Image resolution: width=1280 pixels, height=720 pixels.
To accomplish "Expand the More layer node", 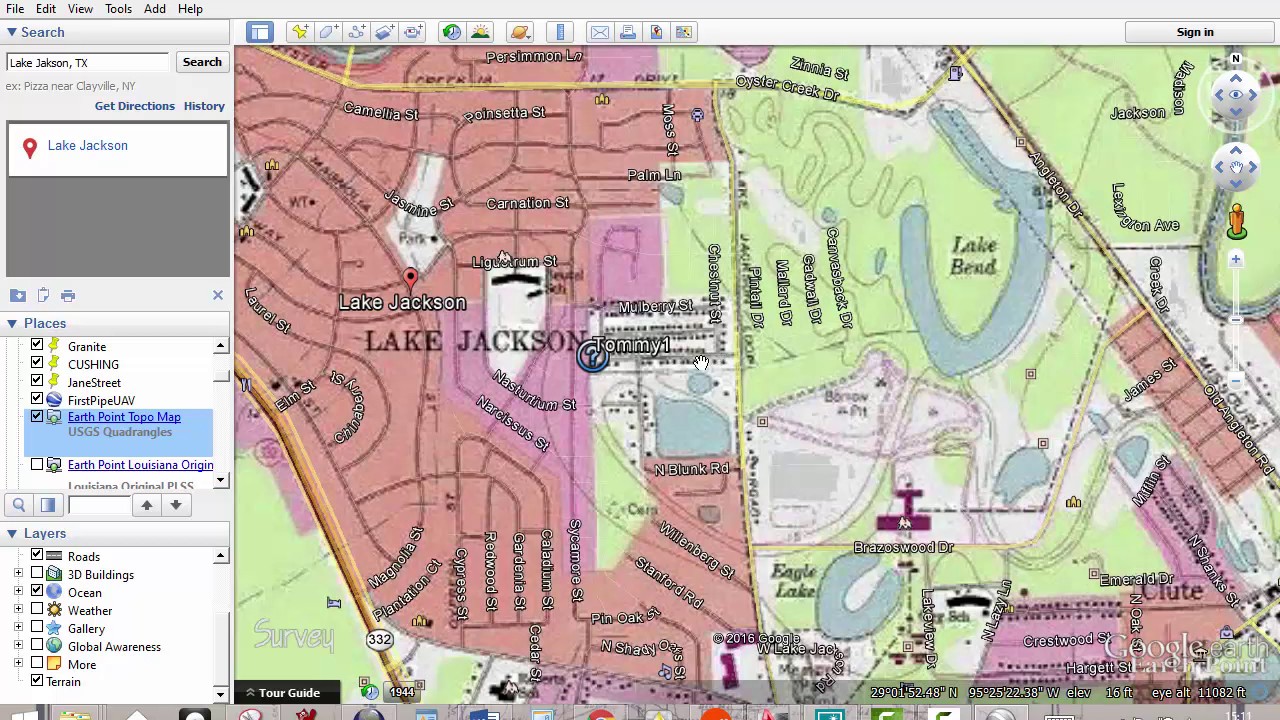I will pos(18,663).
